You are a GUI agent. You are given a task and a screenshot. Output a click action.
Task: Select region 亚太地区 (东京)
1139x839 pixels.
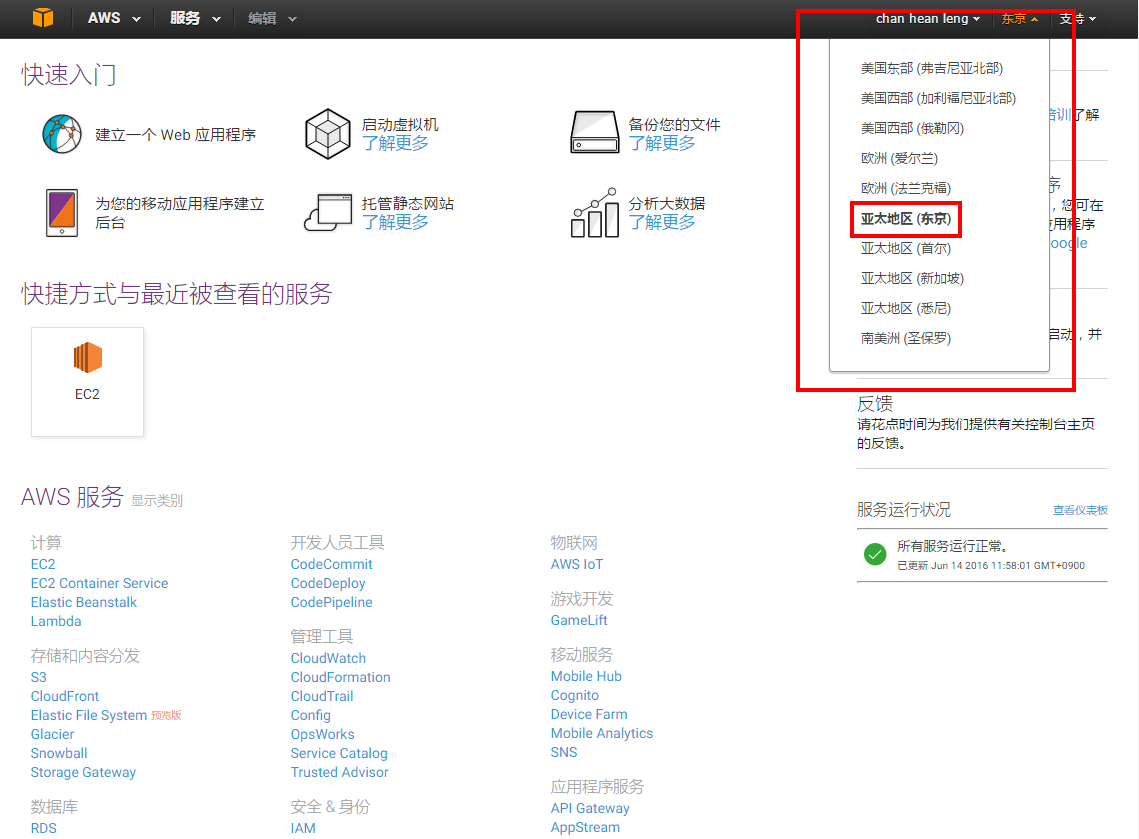click(906, 219)
